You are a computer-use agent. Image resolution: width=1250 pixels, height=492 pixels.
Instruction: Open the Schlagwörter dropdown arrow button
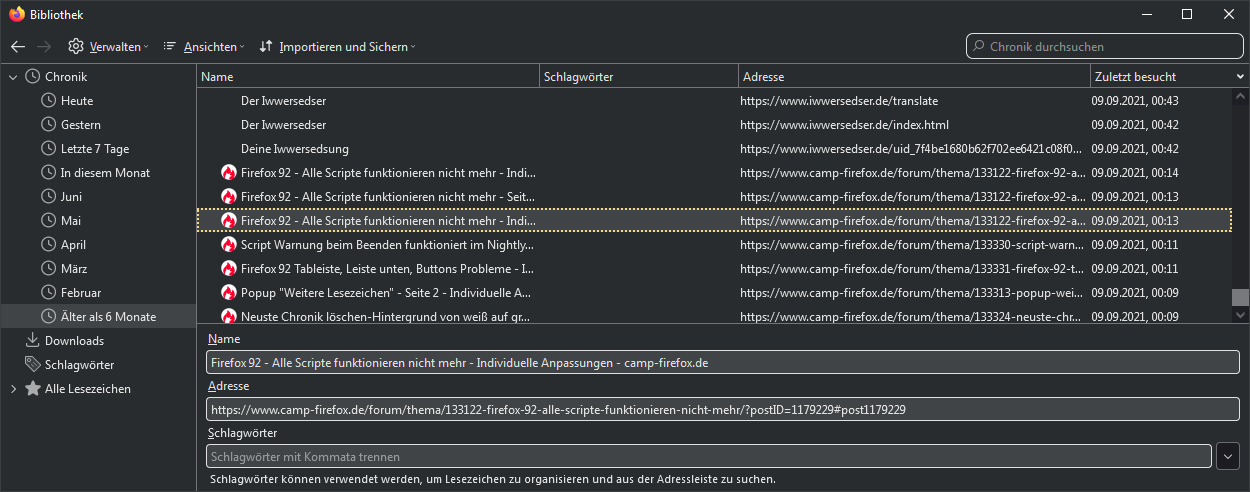1228,457
